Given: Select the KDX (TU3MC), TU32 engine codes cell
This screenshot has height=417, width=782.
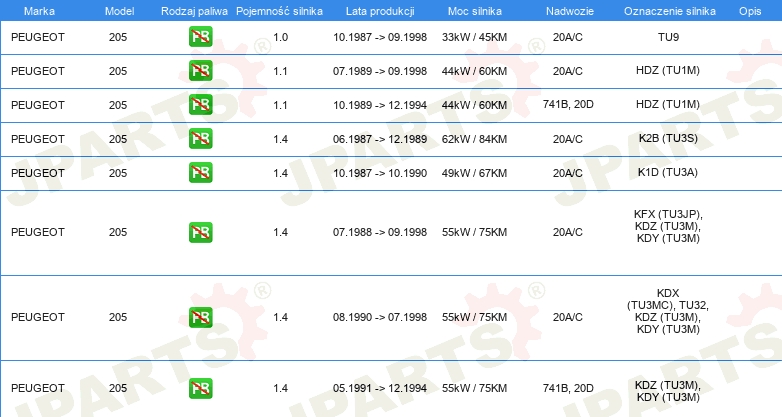Looking at the screenshot, I should click(x=668, y=311).
